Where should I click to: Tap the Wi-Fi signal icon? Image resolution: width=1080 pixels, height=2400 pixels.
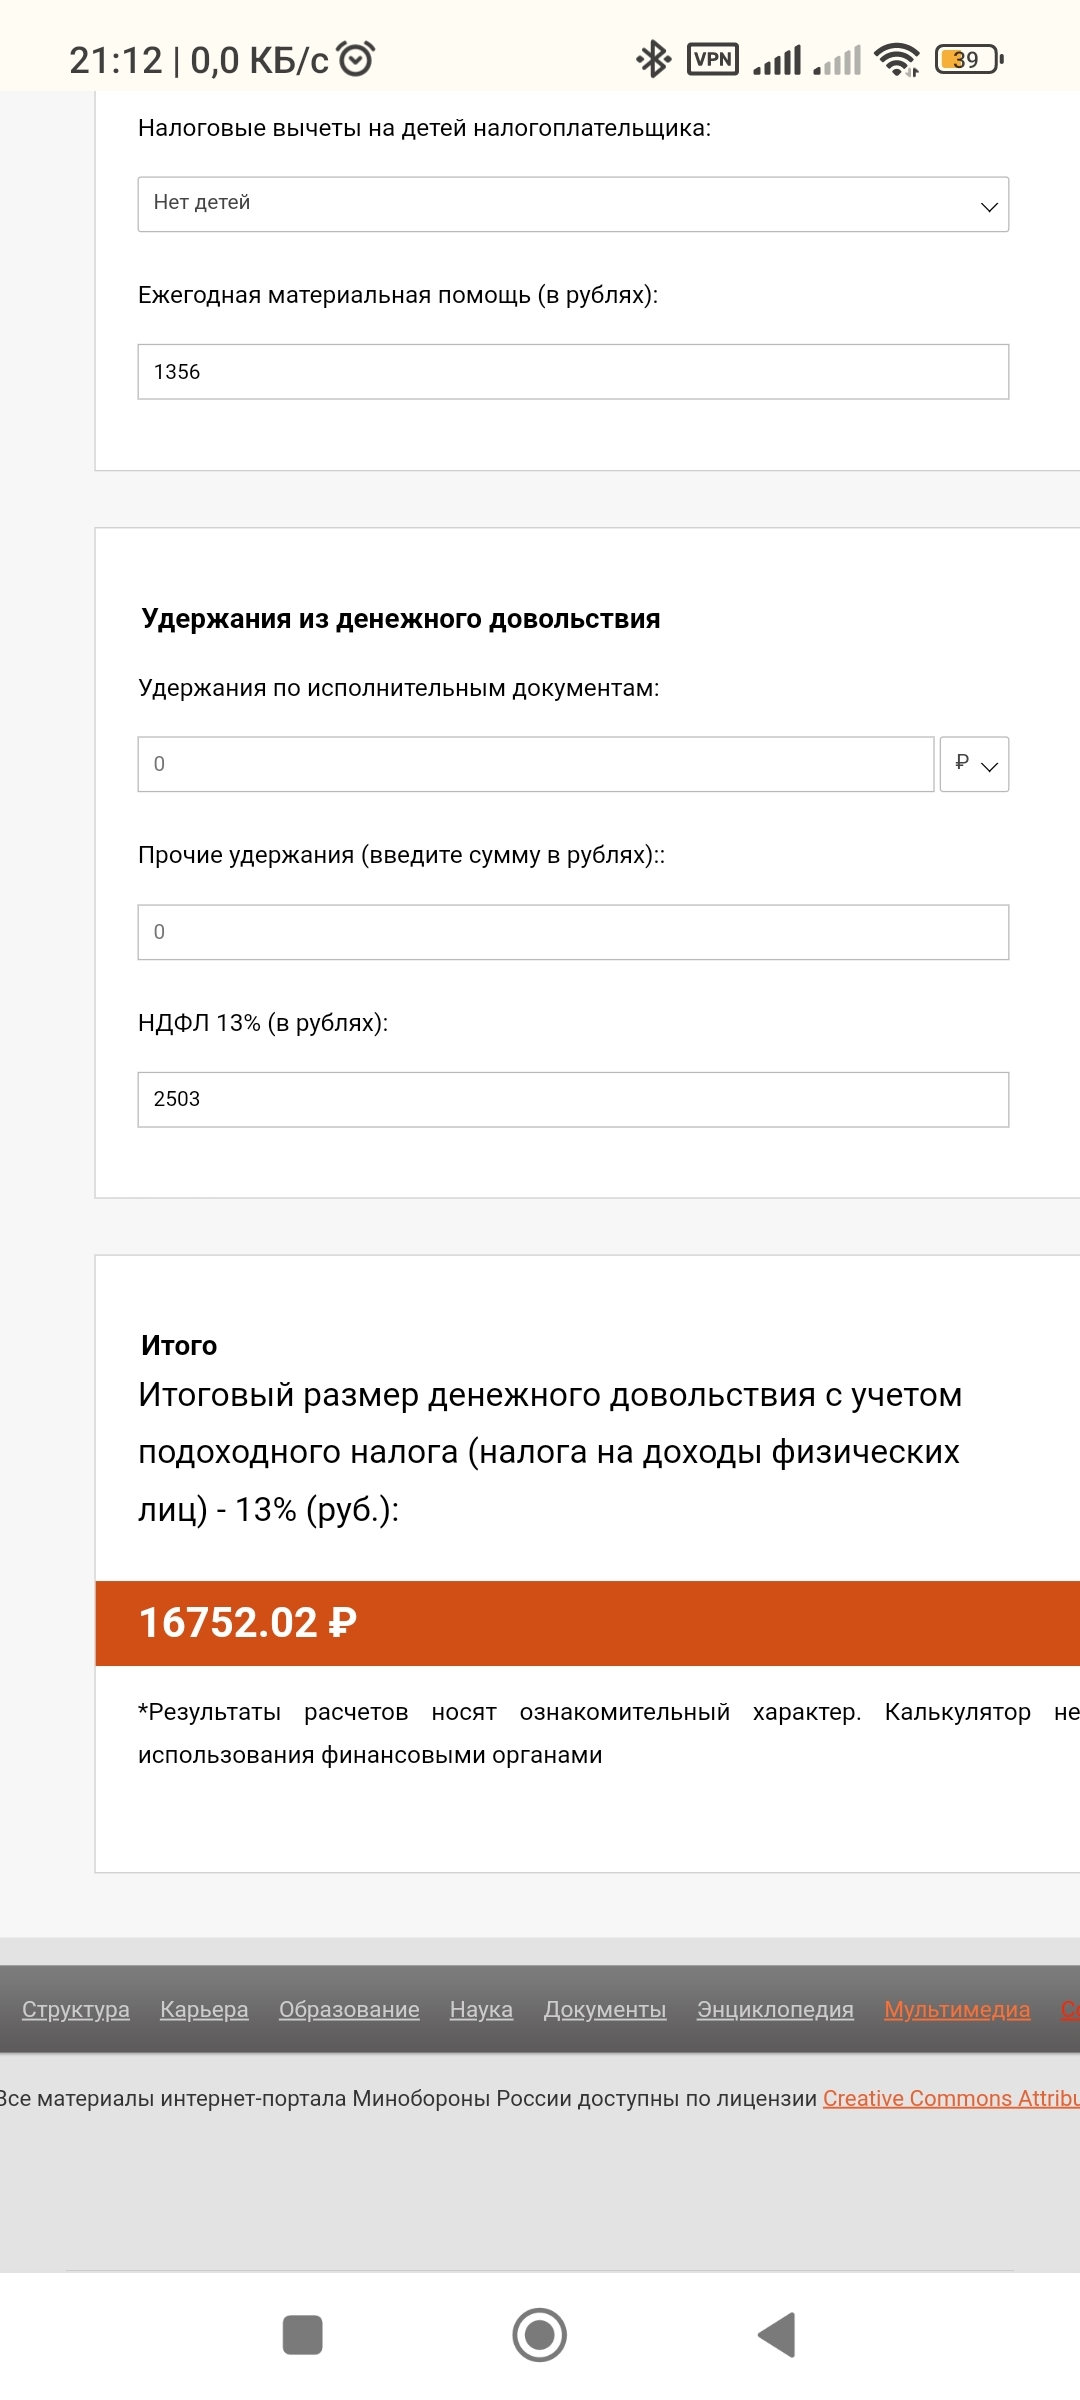tap(897, 60)
